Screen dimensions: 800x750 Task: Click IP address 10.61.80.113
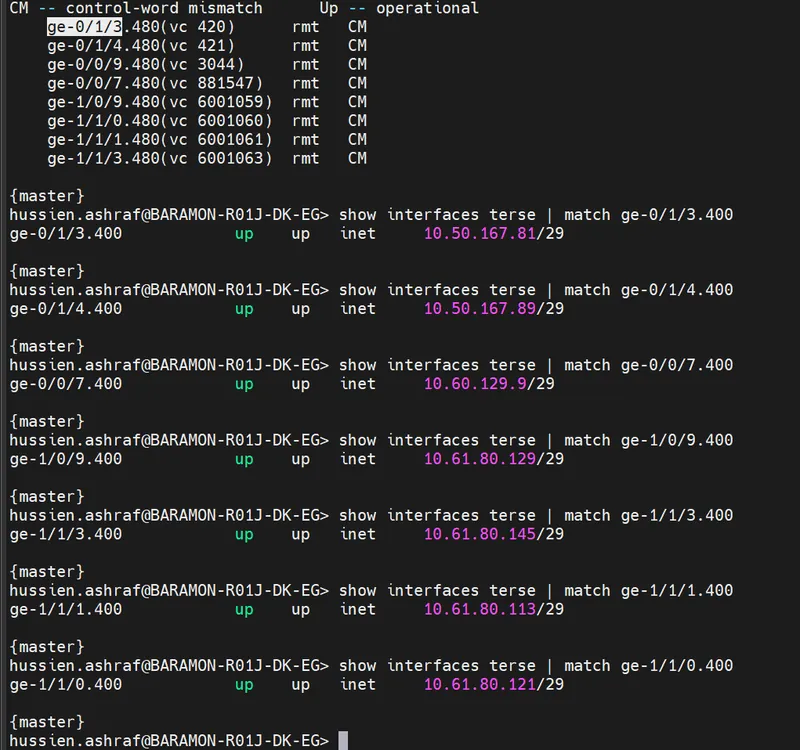[480, 609]
